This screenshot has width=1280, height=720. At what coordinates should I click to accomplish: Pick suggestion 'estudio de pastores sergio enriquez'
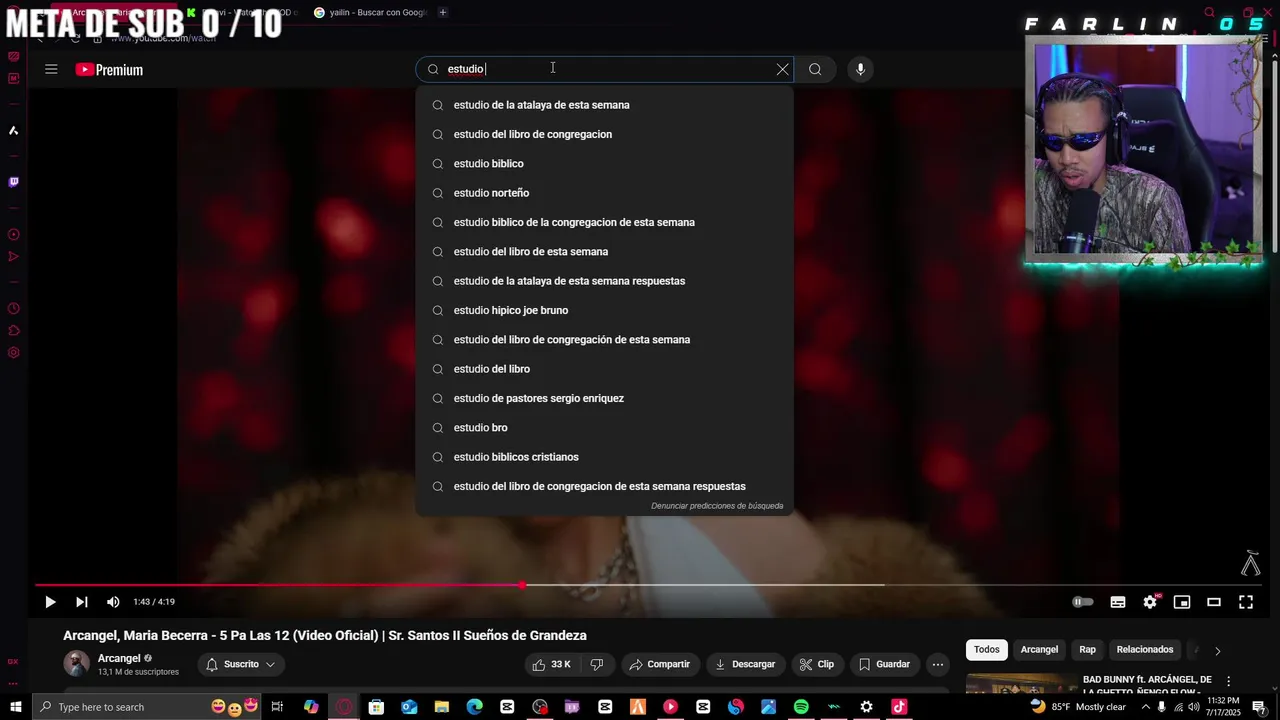click(x=605, y=398)
